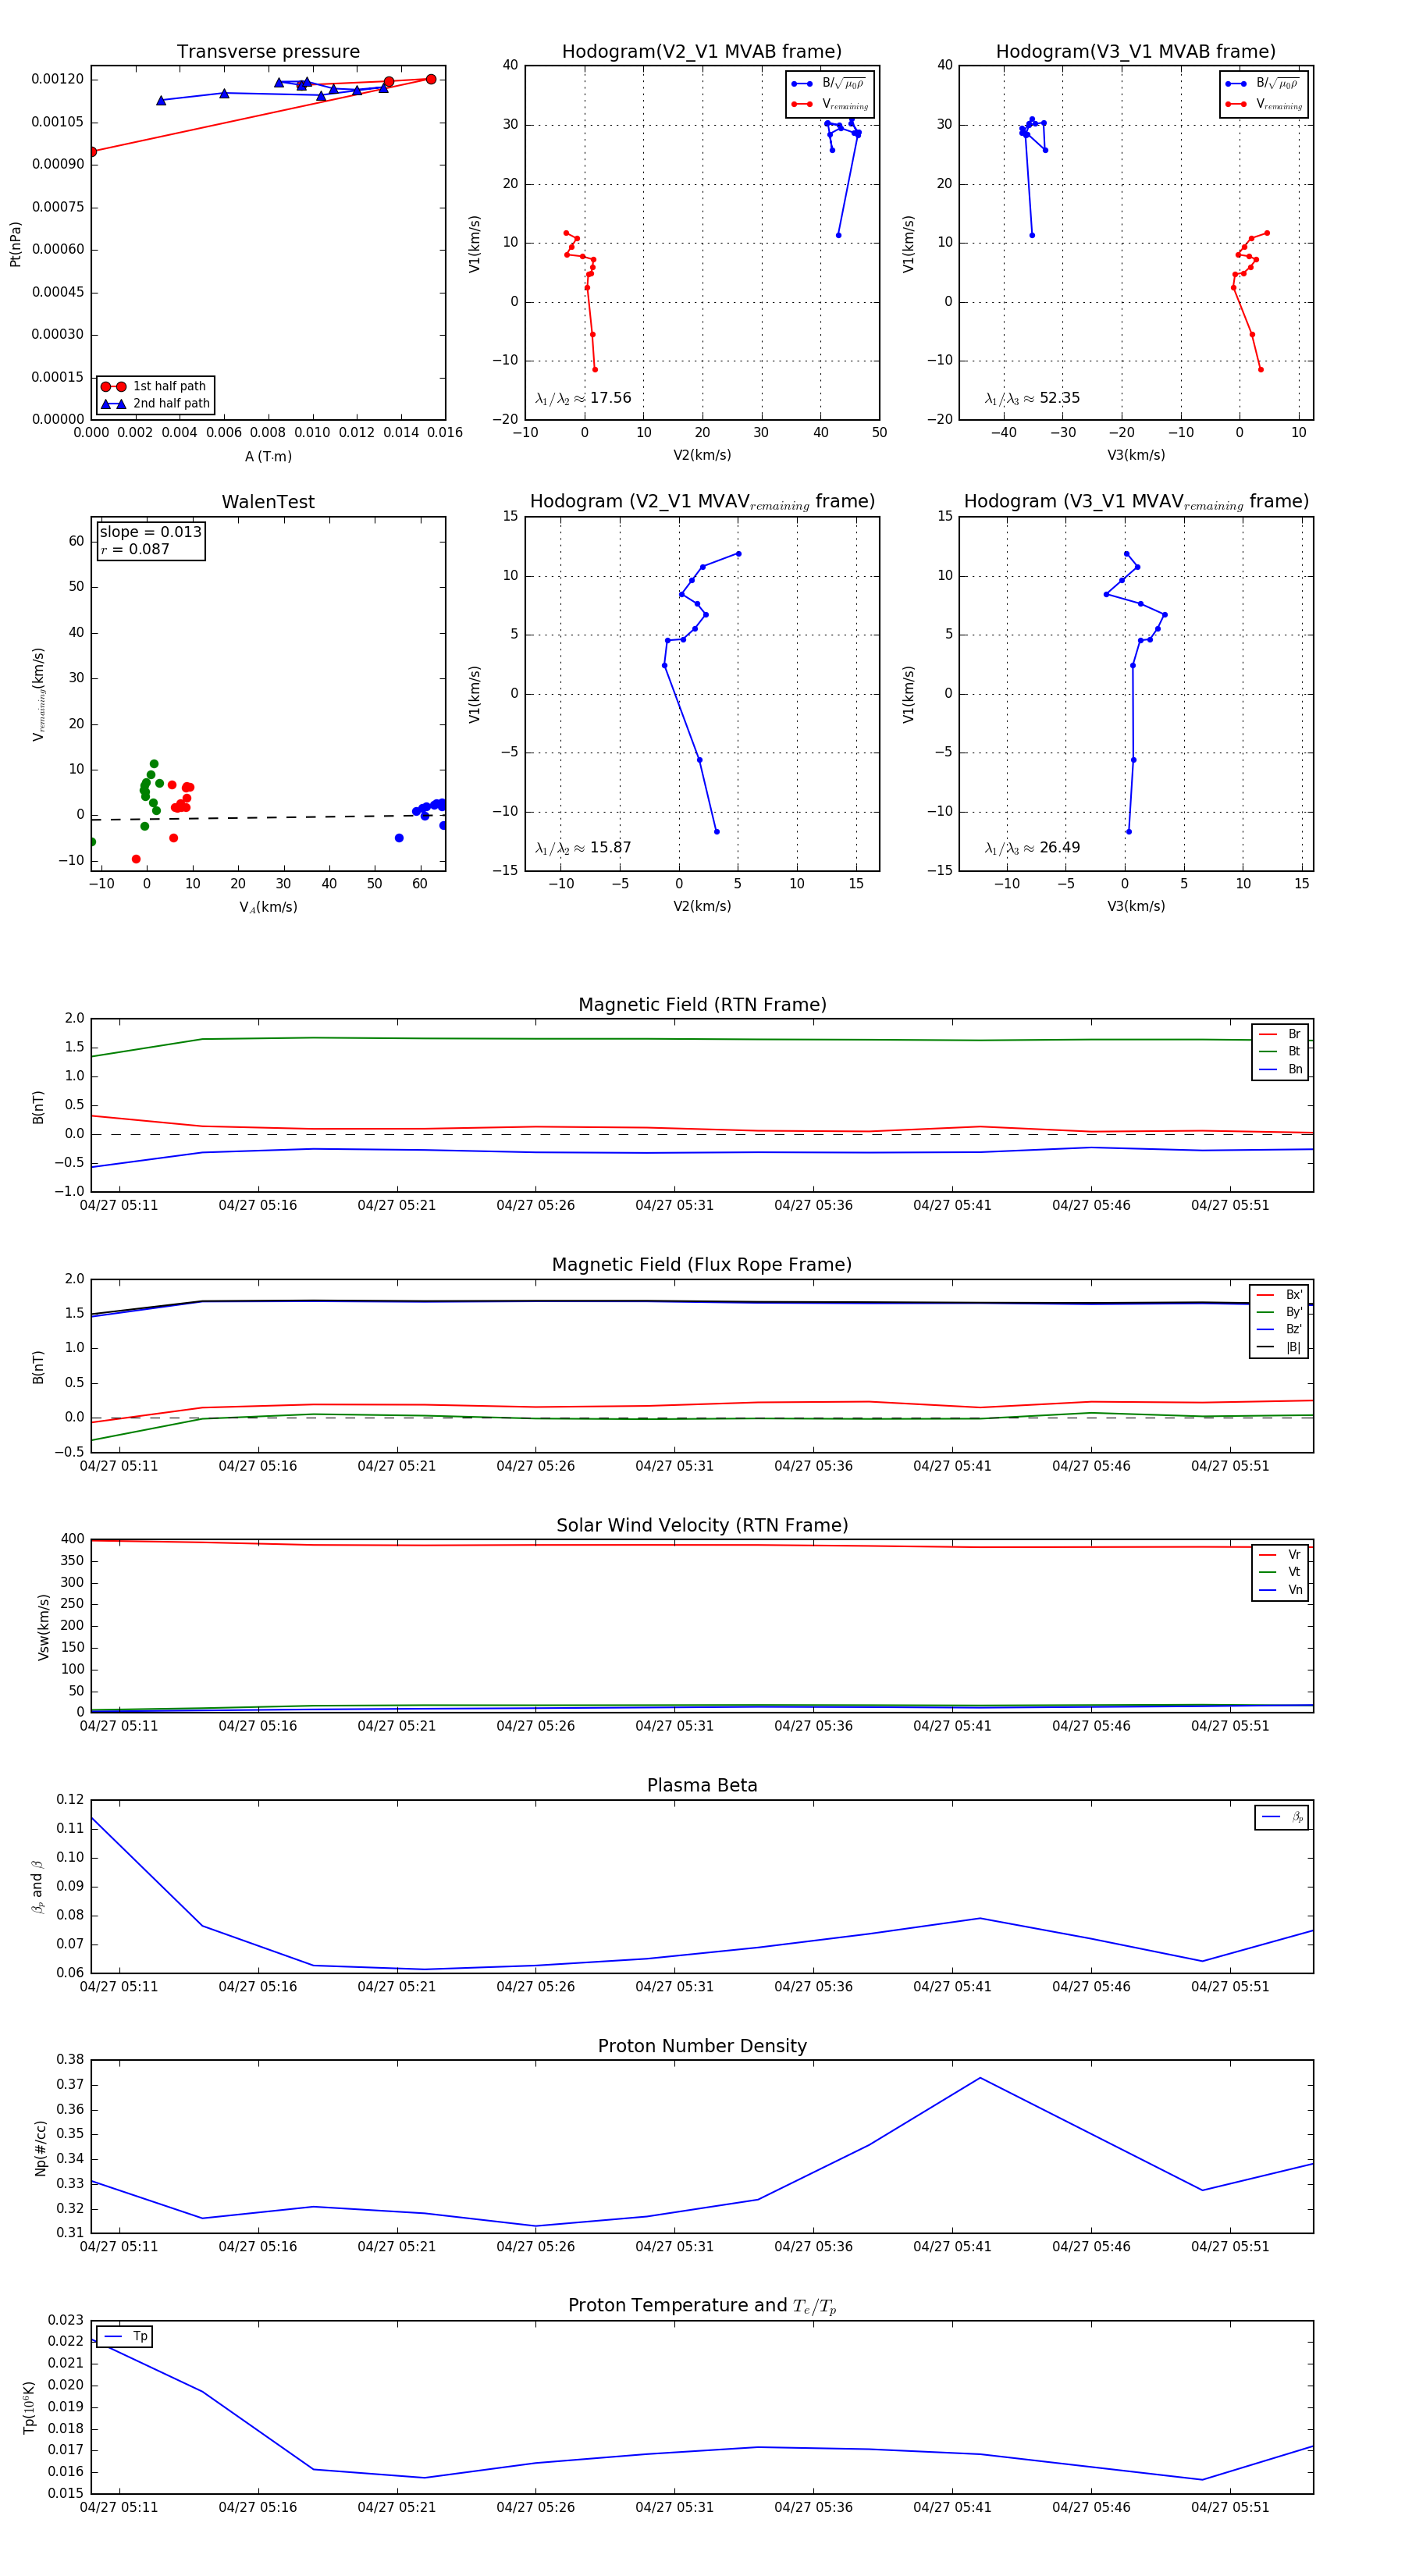Click the 'Np(#/cc)' y-axis label

pyautogui.click(x=41, y=2148)
